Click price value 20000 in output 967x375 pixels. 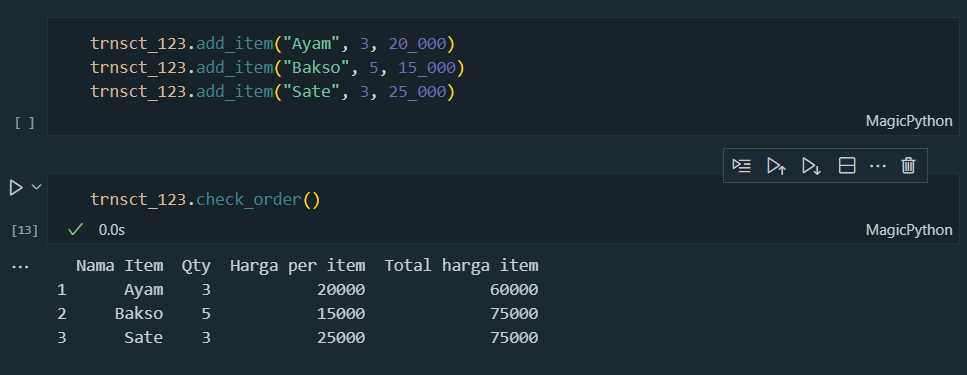(x=341, y=290)
